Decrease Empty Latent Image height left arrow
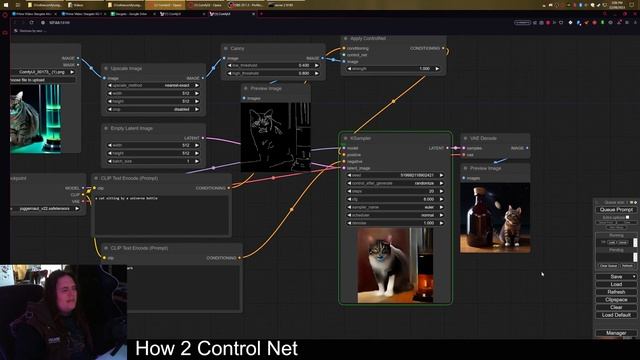 coord(110,153)
